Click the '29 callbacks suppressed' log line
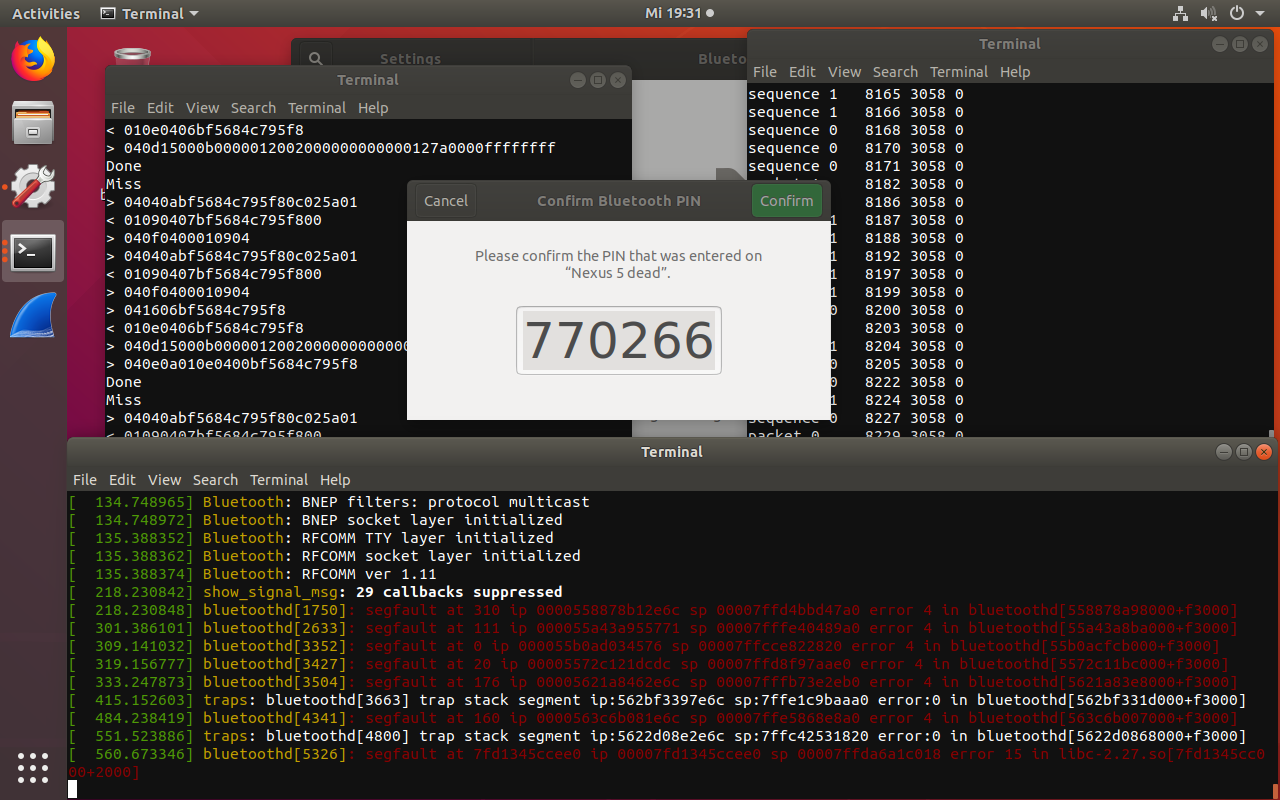Screen dimensions: 1280x800 315,592
